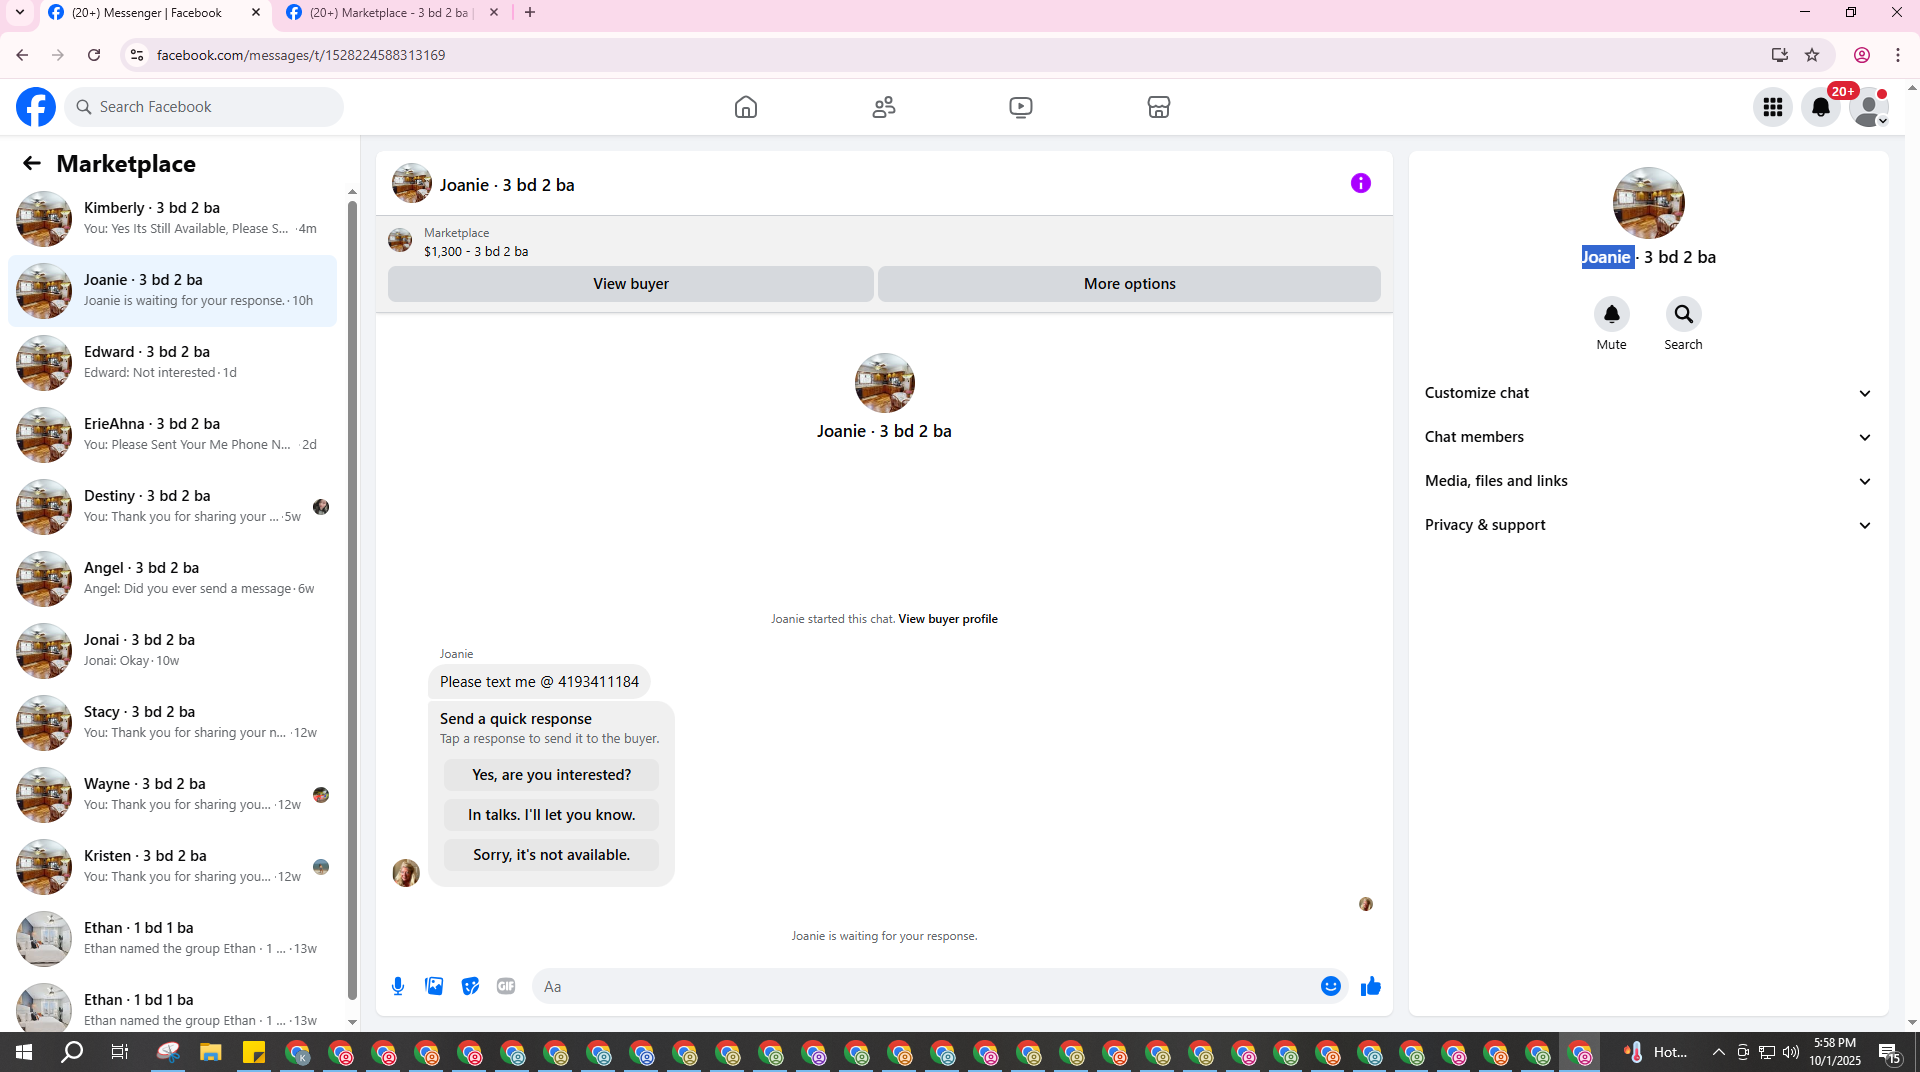Click Joanie's listing thumbnail in right panel
Screen dimensions: 1920x1072
(x=1648, y=203)
